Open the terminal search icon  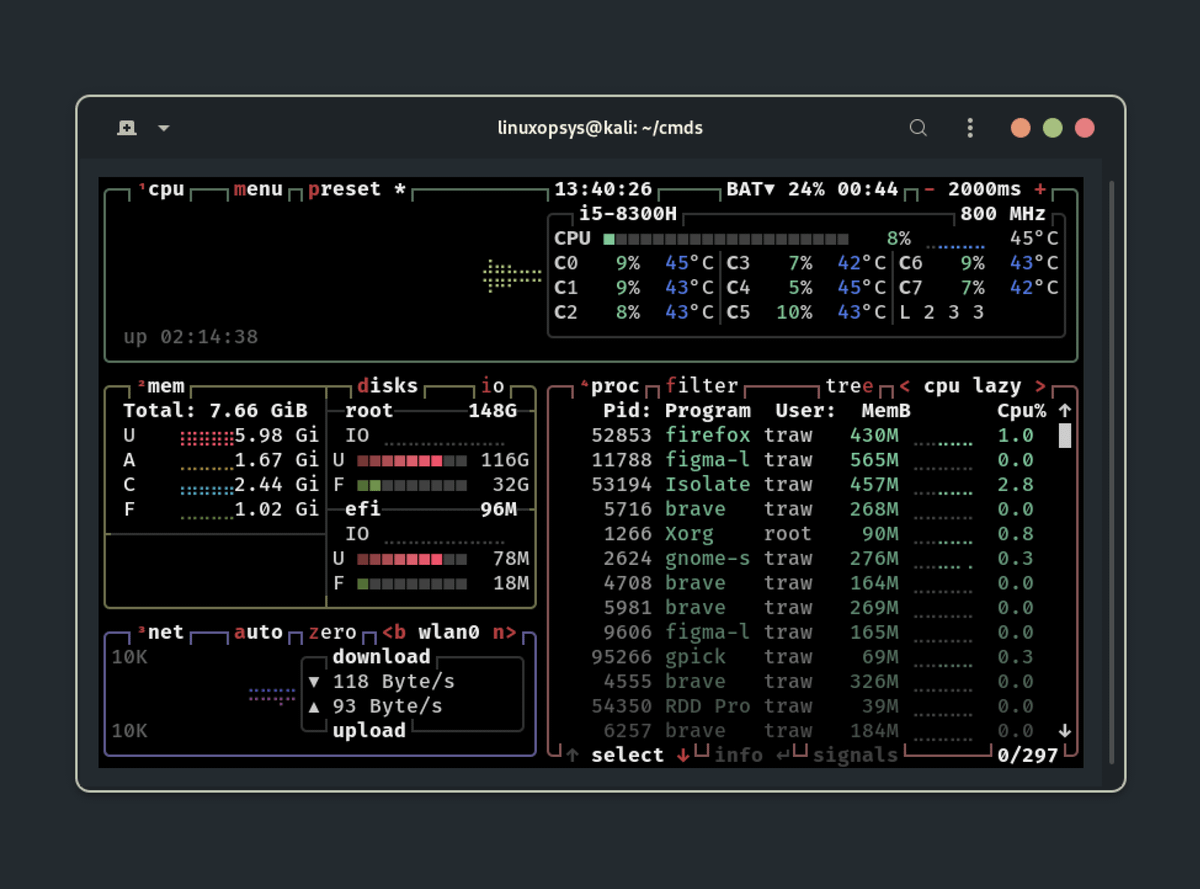coord(918,128)
